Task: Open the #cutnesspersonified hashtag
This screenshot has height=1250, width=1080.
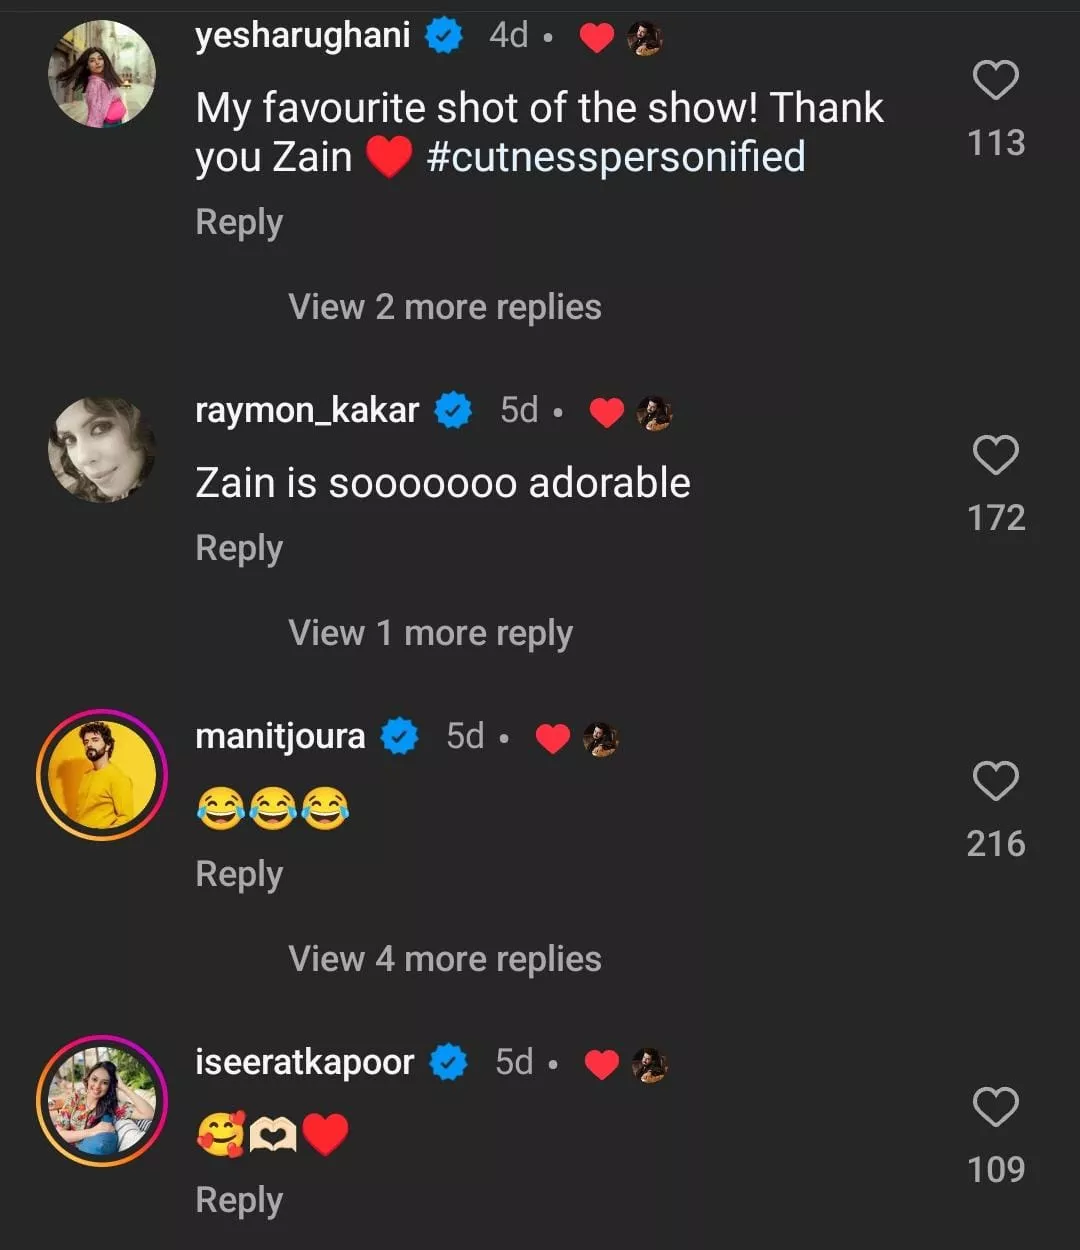Action: point(616,157)
